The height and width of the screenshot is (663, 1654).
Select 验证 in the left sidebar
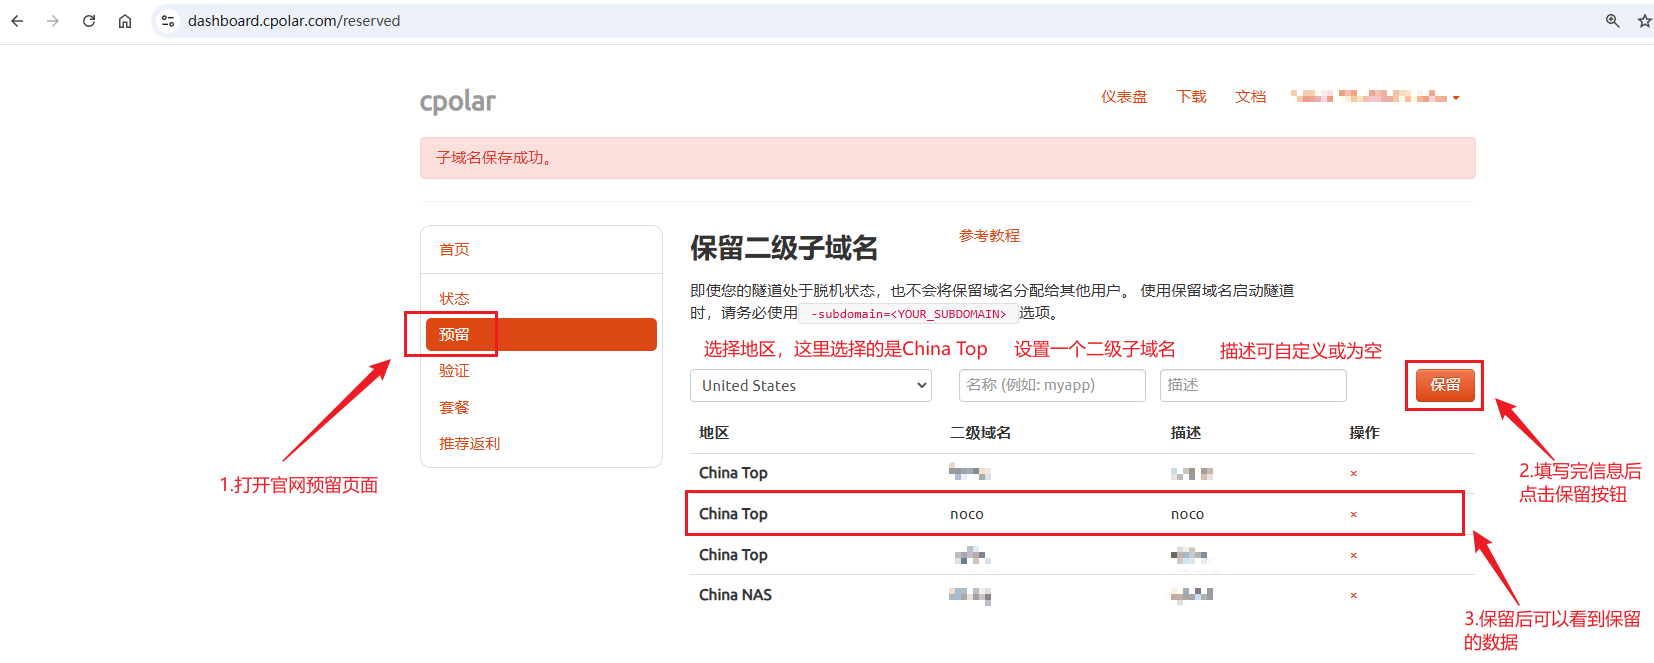(454, 371)
